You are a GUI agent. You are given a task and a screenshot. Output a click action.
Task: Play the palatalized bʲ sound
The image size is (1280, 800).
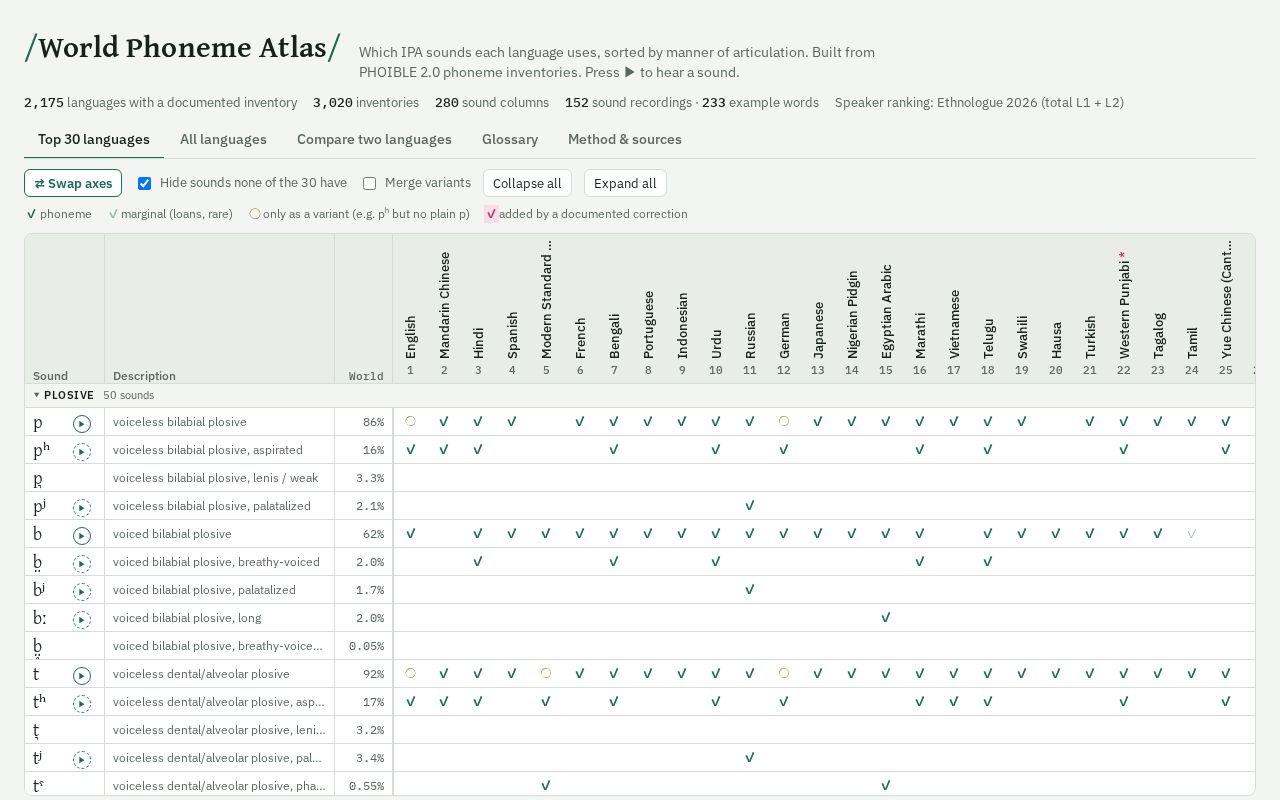pos(82,592)
